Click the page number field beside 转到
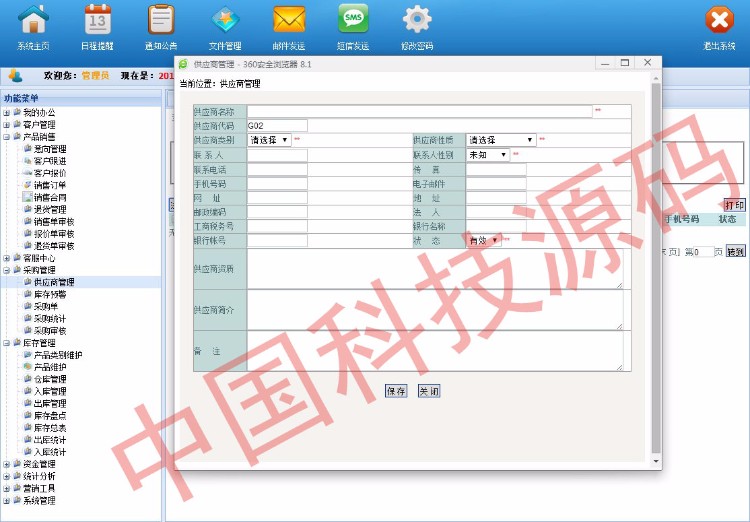750x522 pixels. click(x=703, y=252)
